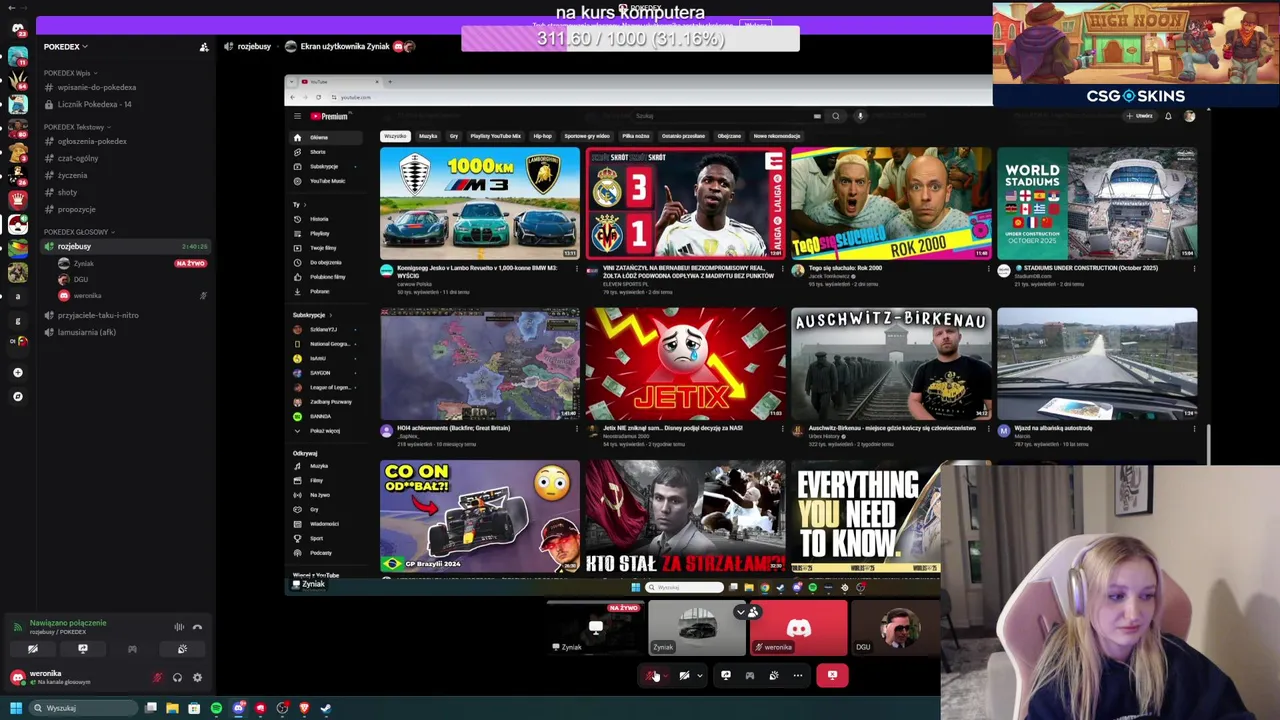The height and width of the screenshot is (720, 1280).
Task: Open File Explorer from the taskbar
Action: pyautogui.click(x=172, y=708)
